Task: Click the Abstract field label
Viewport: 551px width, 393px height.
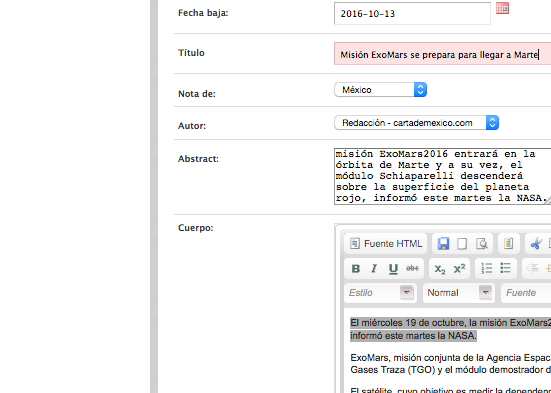Action: 198,159
